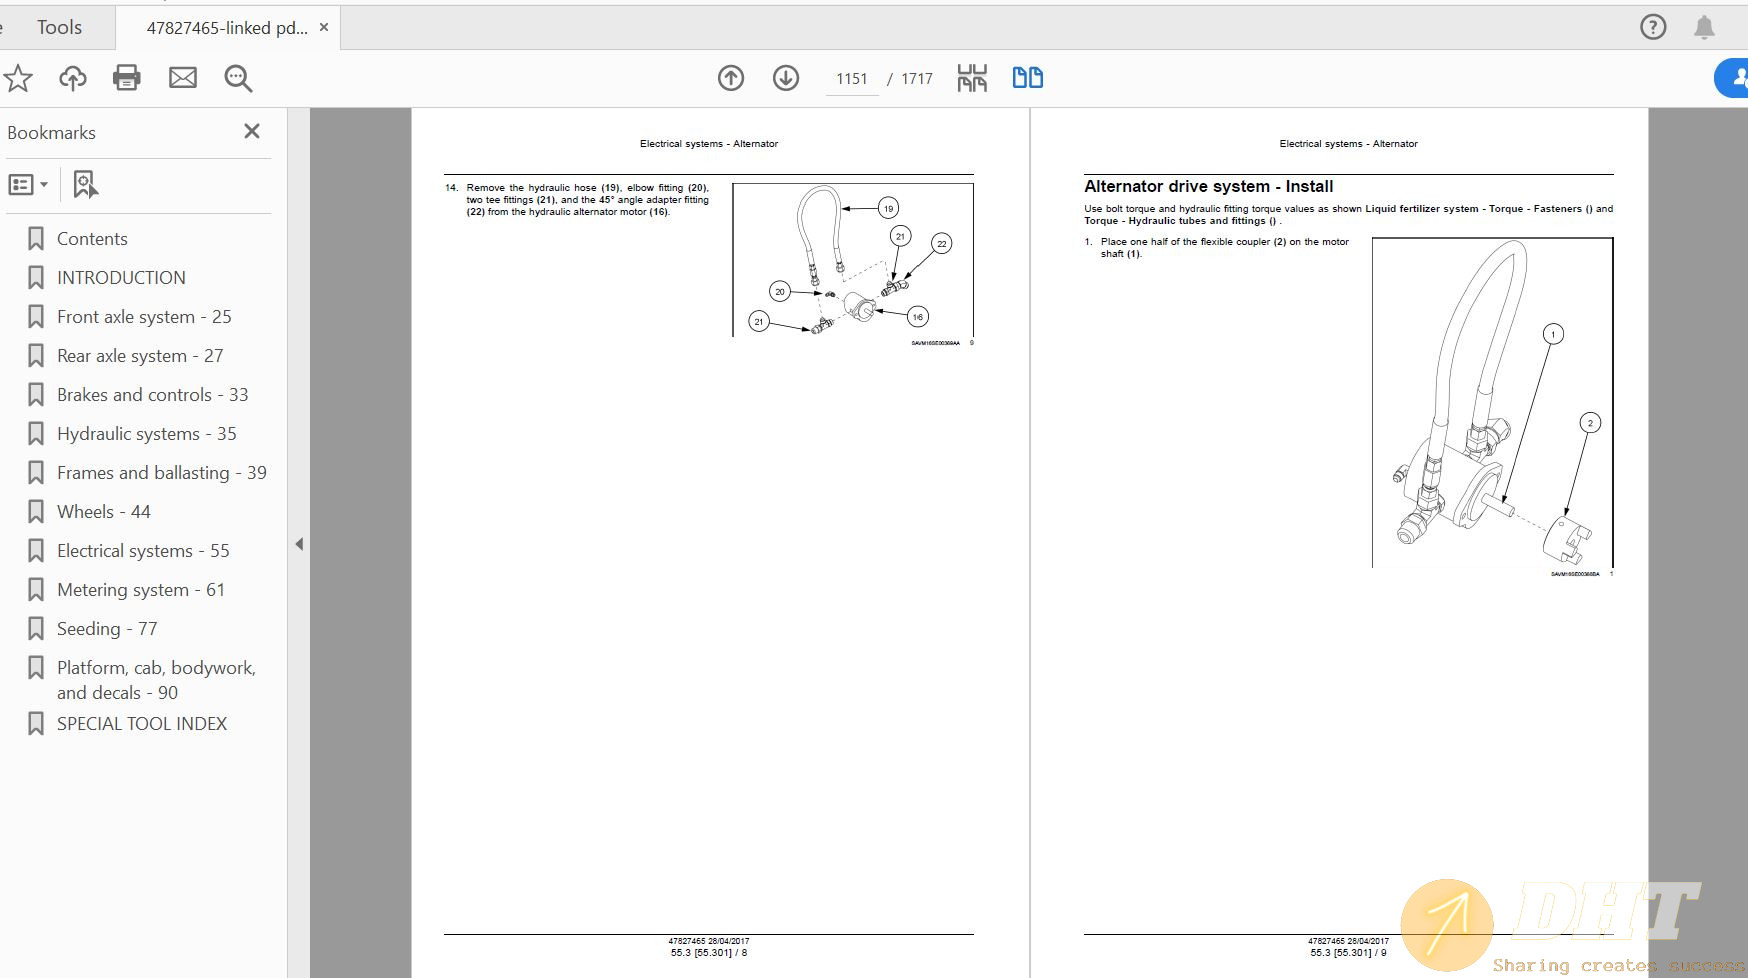Collapse the bookmarks side panel arrow

pos(299,544)
